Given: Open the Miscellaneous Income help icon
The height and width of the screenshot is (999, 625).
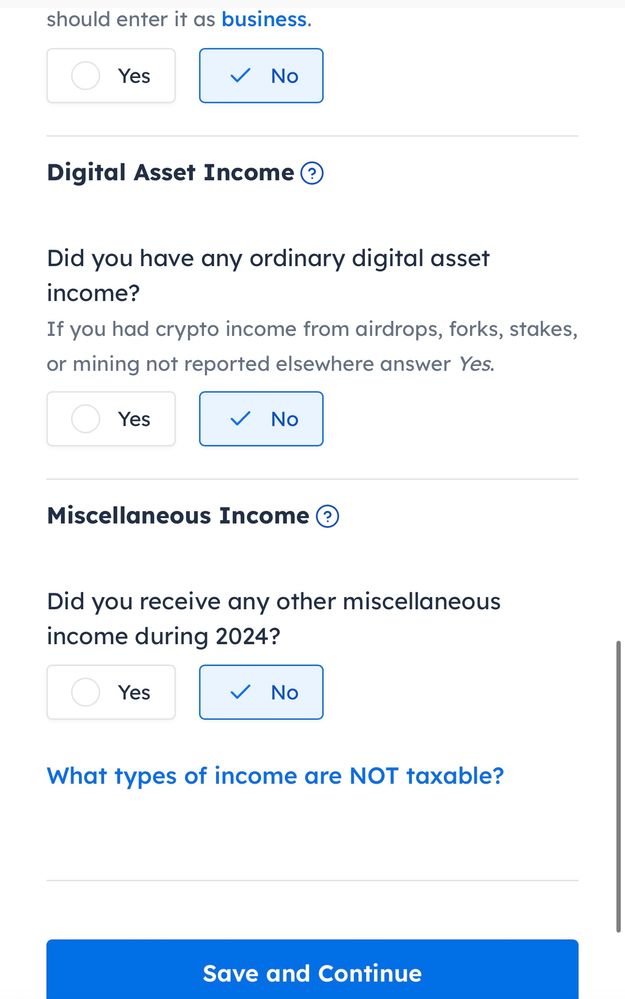Looking at the screenshot, I should [x=327, y=517].
